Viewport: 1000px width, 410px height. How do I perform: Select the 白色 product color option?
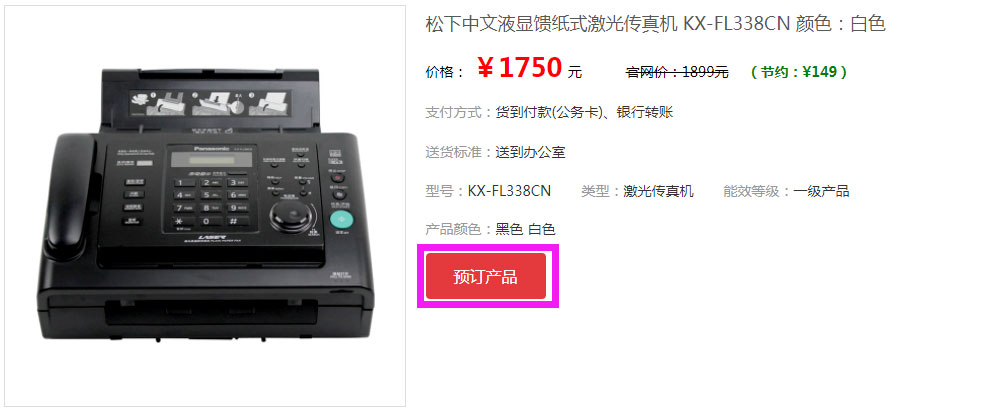(x=541, y=229)
